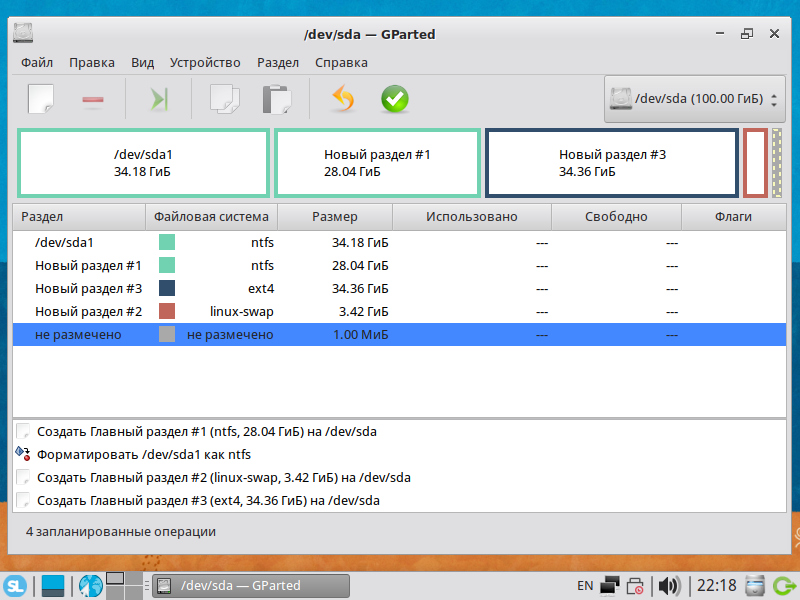Click the New partition toolbar icon

[41, 99]
